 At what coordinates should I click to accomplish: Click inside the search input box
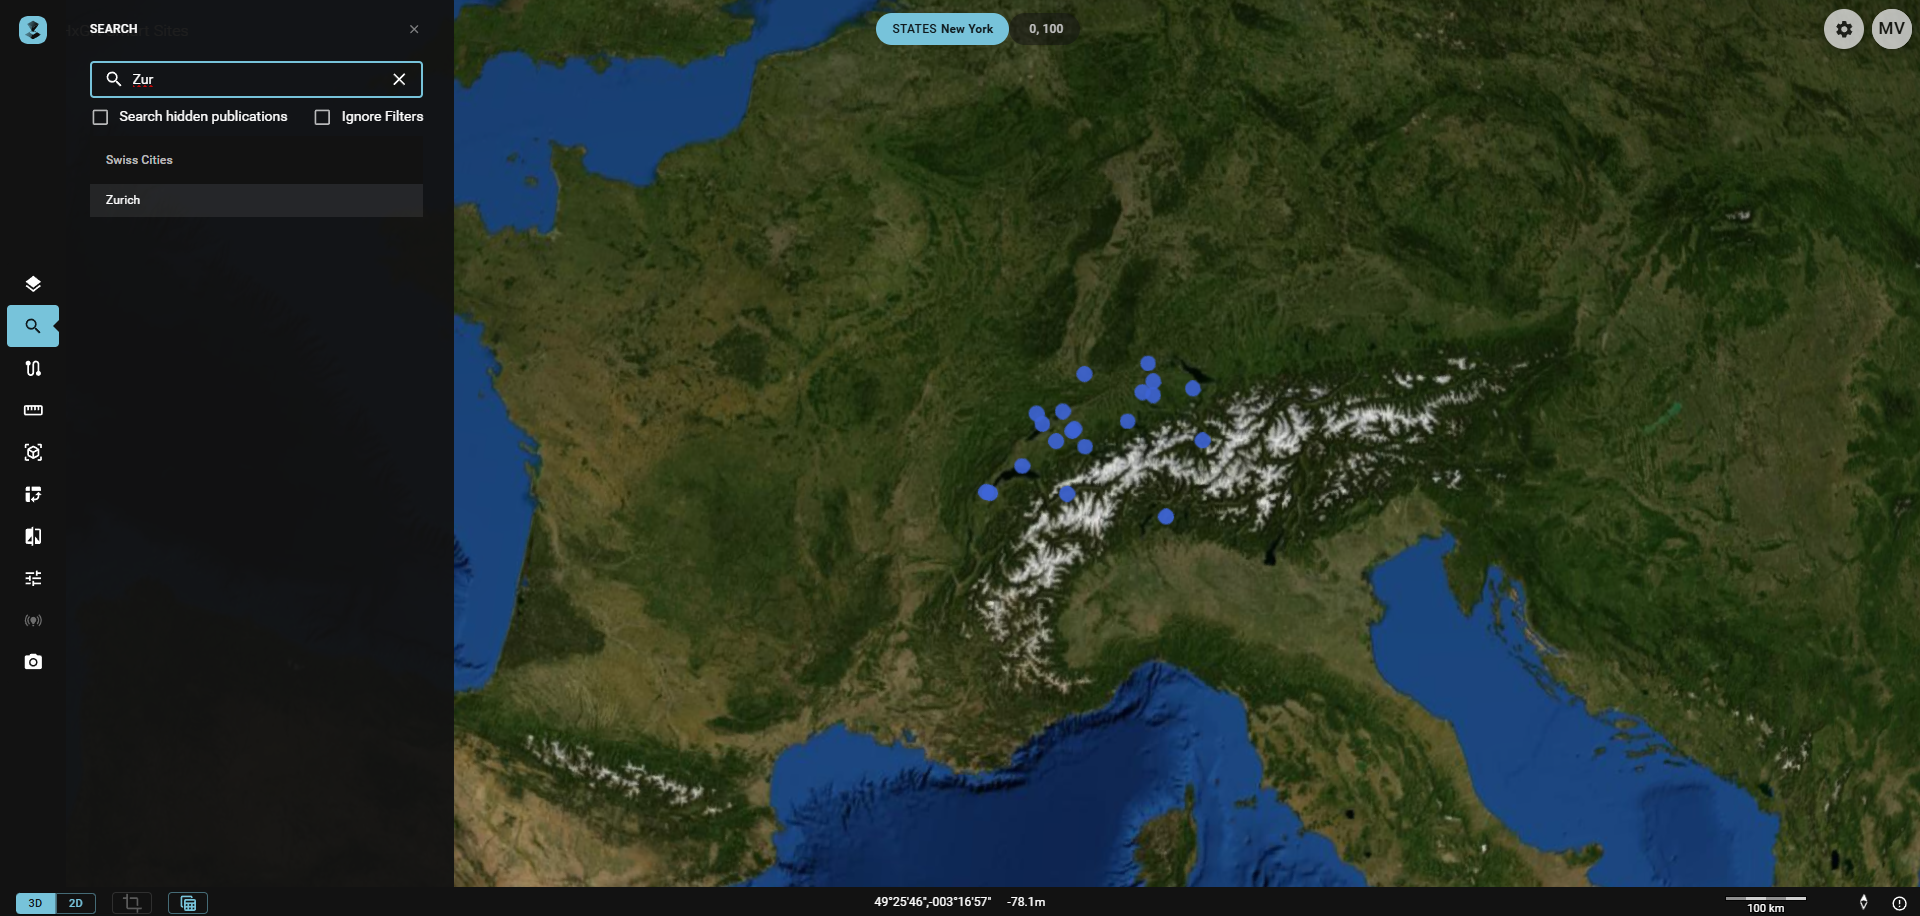pos(250,79)
